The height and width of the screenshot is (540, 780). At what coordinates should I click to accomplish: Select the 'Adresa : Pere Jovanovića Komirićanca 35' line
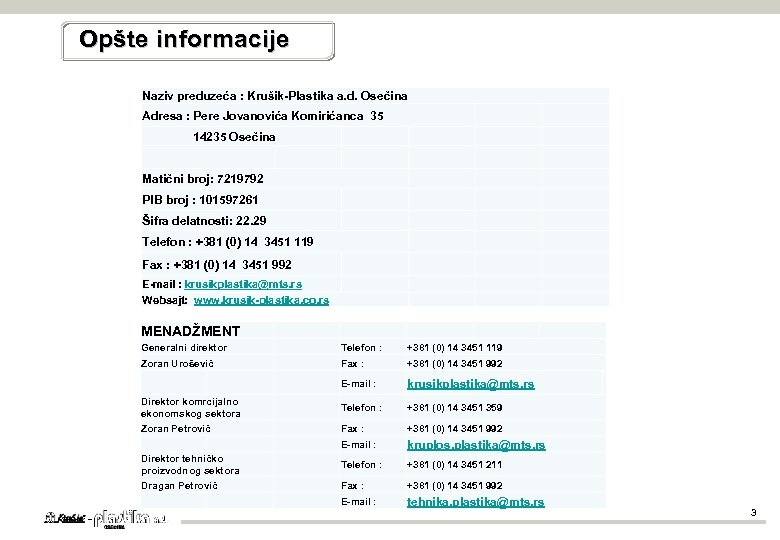coord(263,116)
